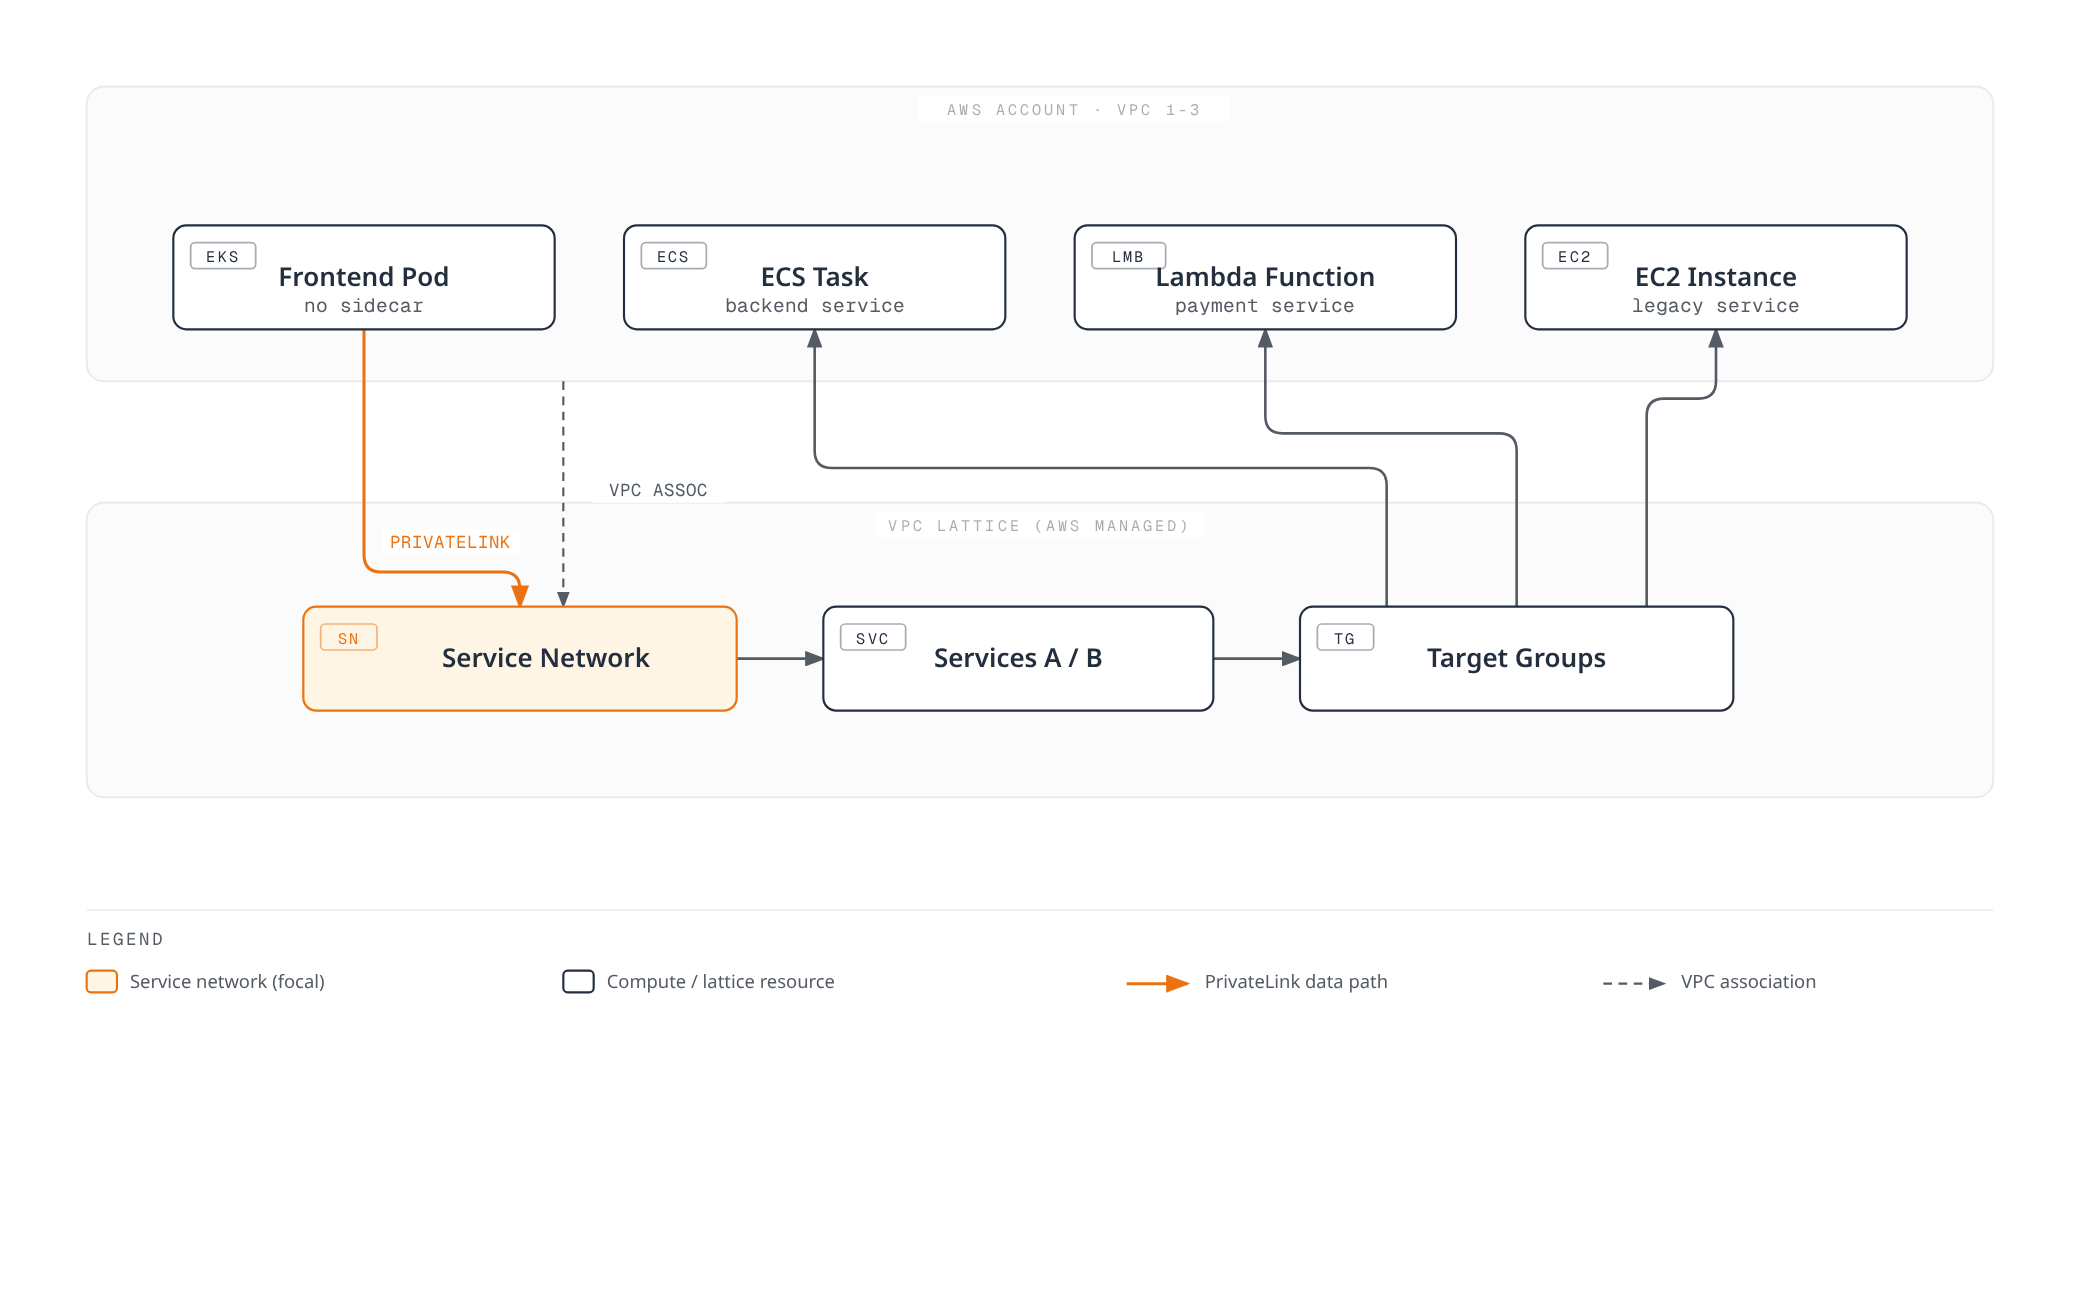Click orange arrowhead entering Service Network

click(x=520, y=596)
